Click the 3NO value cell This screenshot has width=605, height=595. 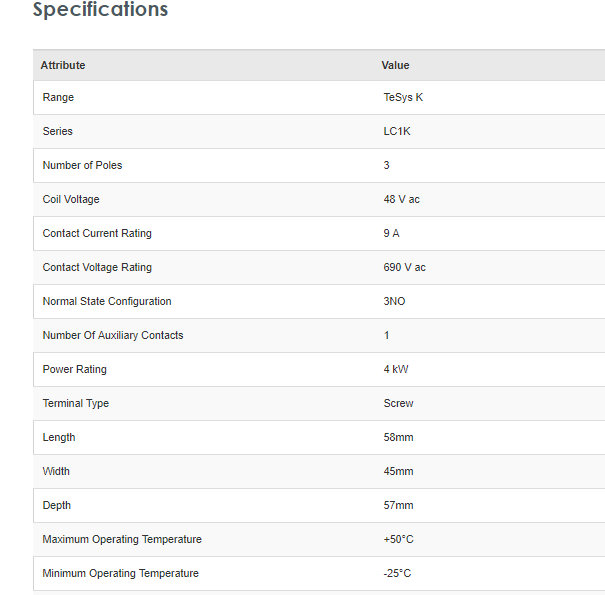pyautogui.click(x=394, y=301)
